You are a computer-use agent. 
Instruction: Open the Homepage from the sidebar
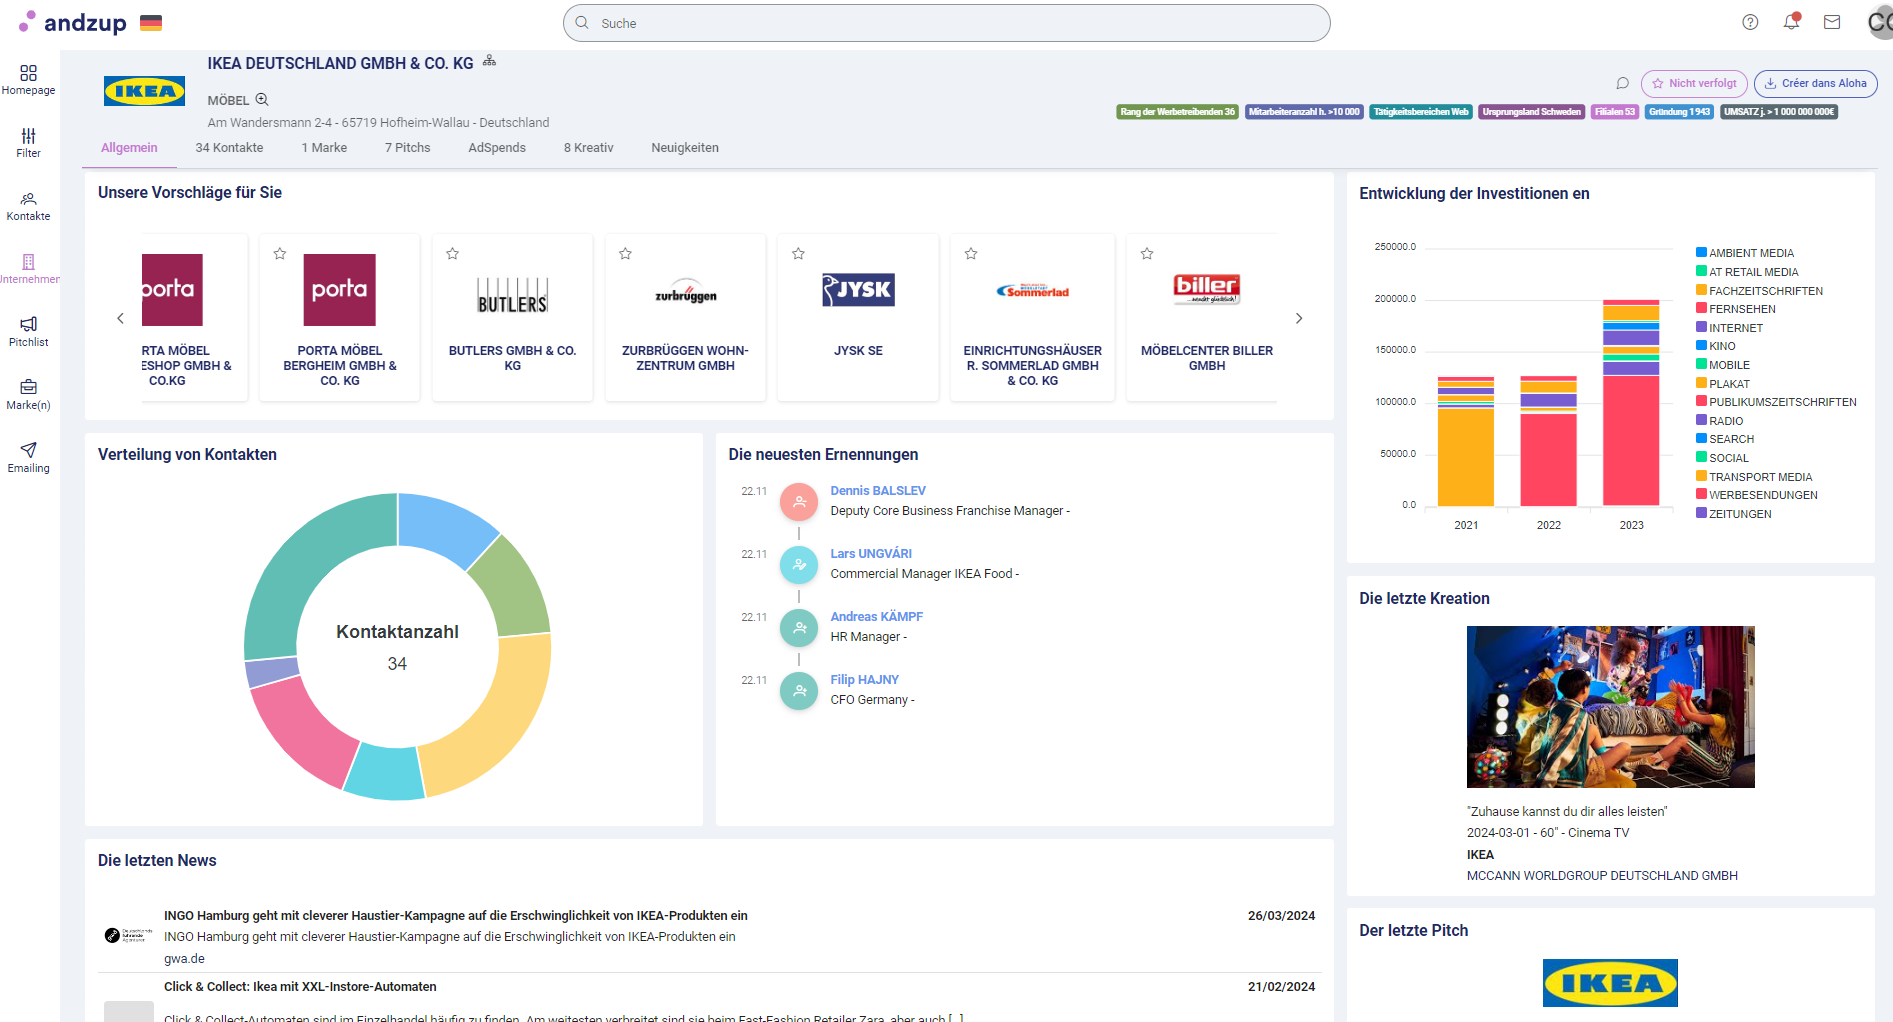tap(28, 80)
